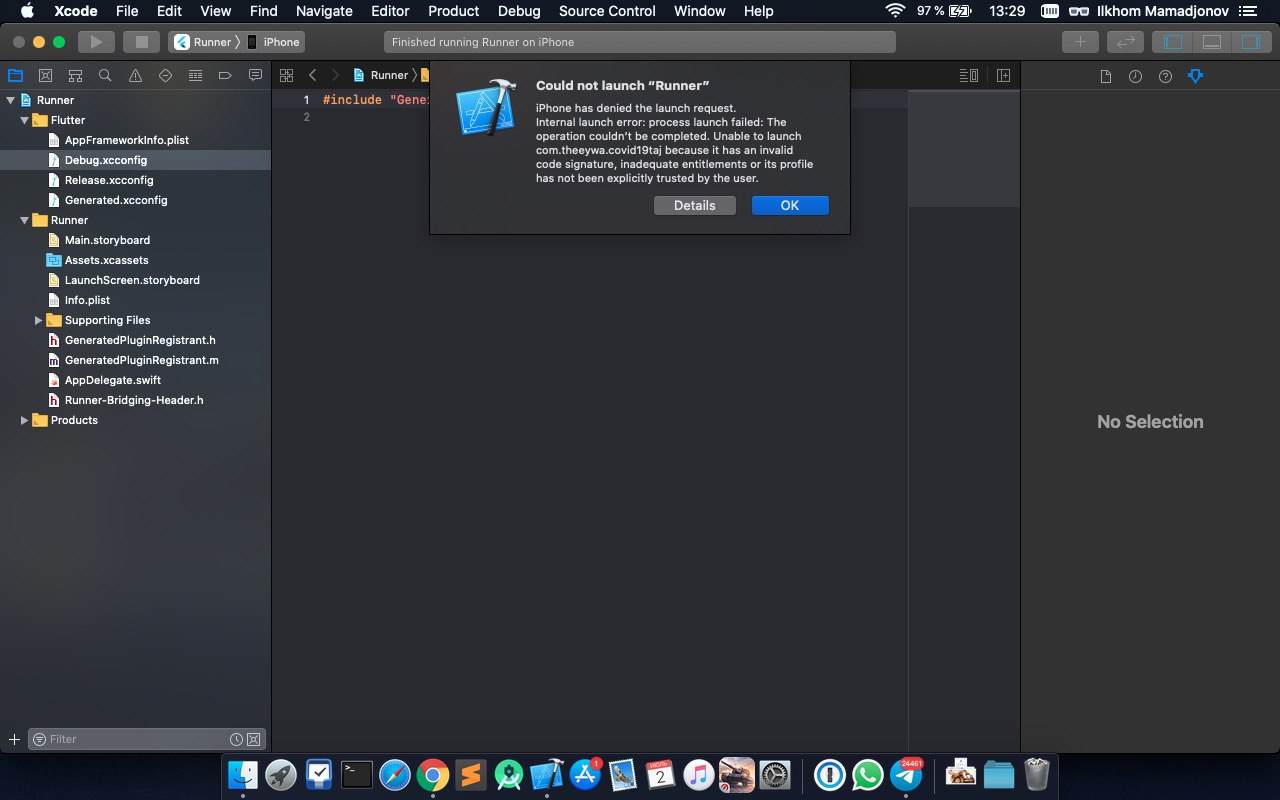Open the Debug navigator icon

195,75
